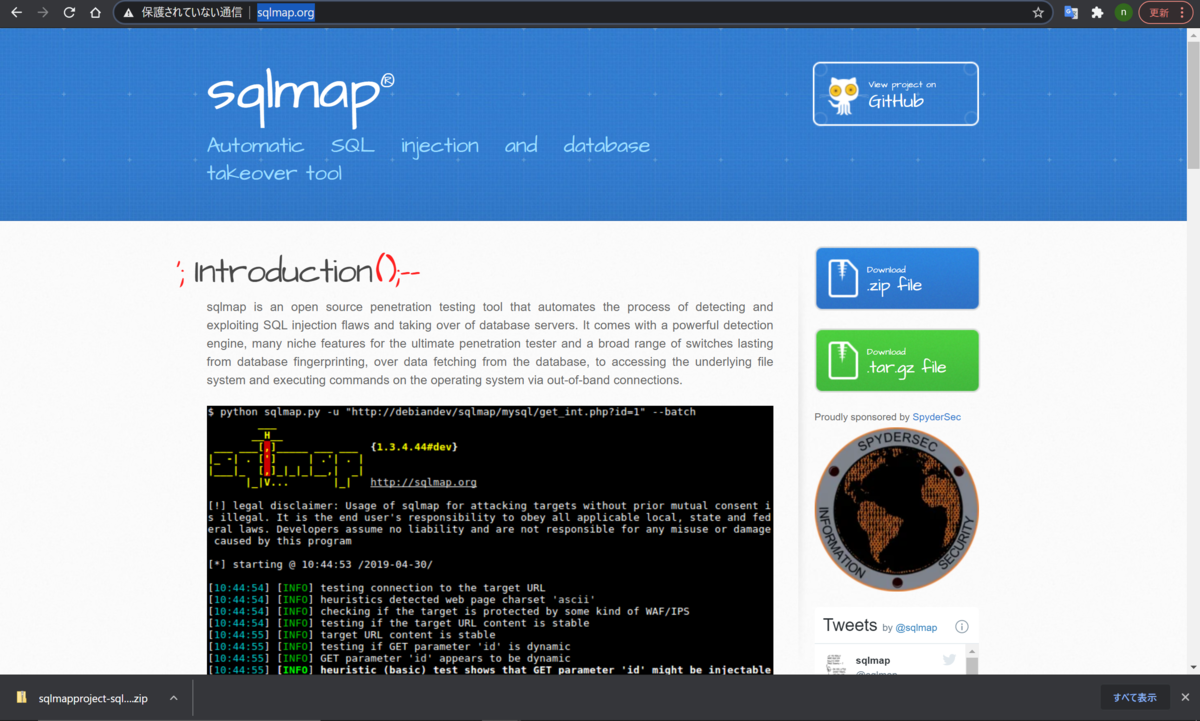Viewport: 1200px width, 721px height.
Task: Open the sqlmap tweet author name
Action: (x=873, y=660)
